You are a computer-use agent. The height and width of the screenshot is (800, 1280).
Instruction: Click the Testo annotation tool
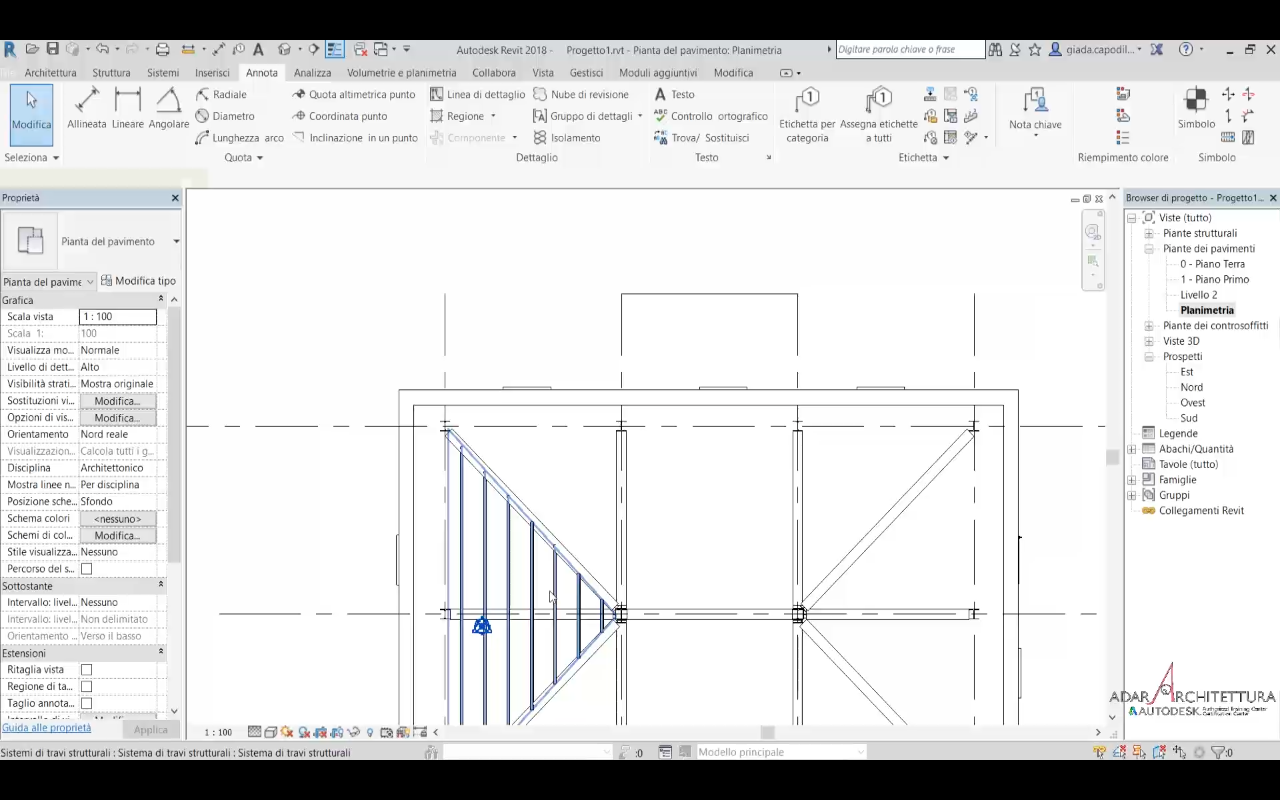[675, 94]
